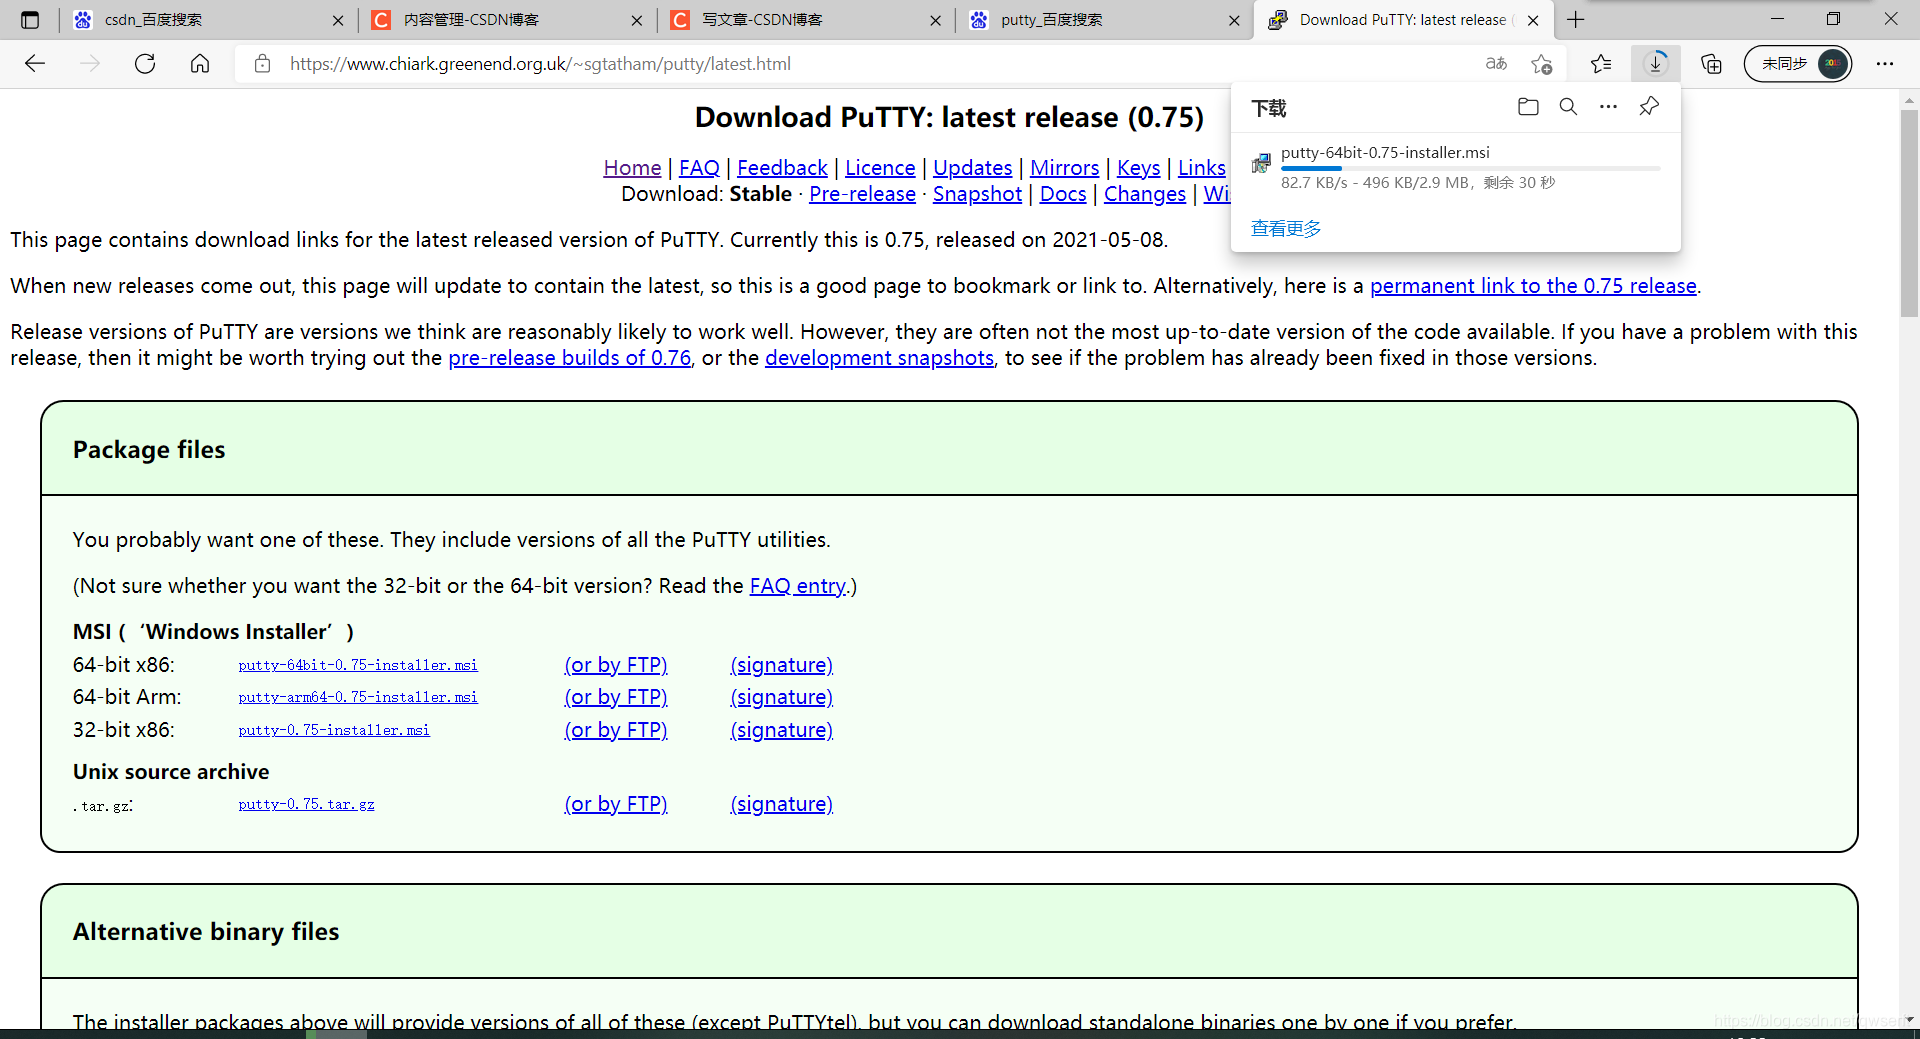This screenshot has width=1920, height=1039.
Task: Open the translate page icon
Action: (x=1496, y=64)
